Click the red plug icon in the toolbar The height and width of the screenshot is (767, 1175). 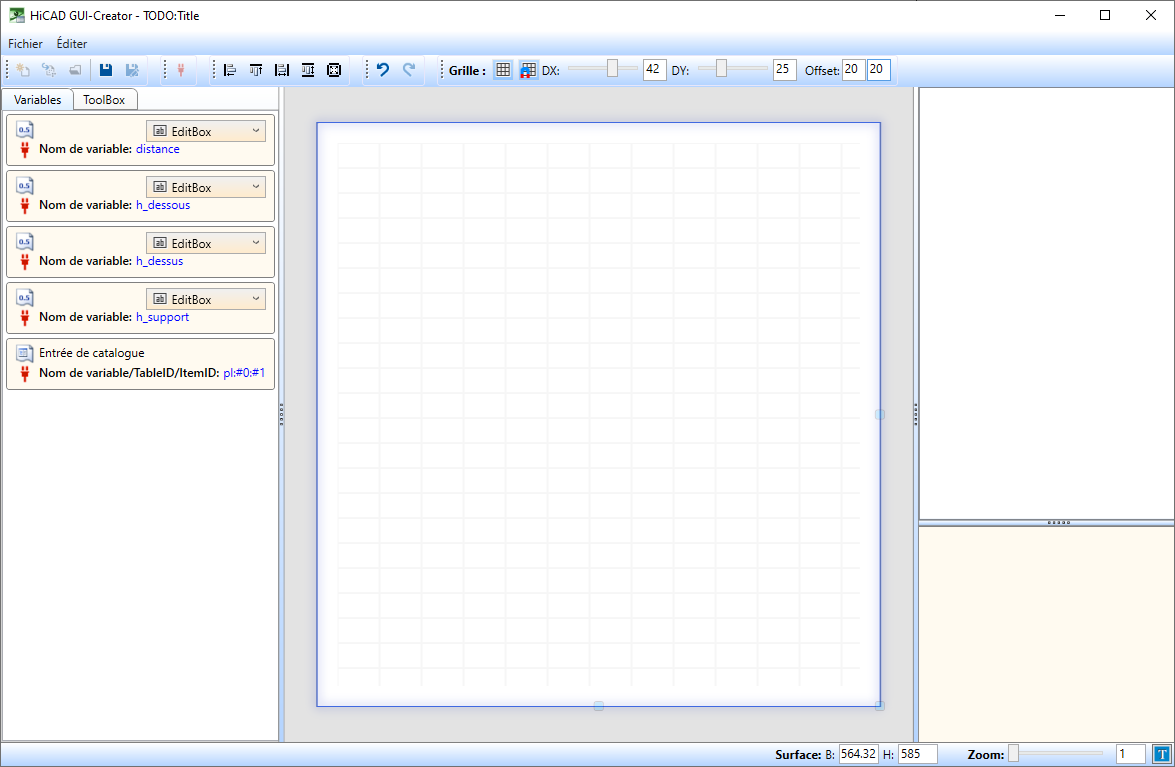[x=180, y=70]
